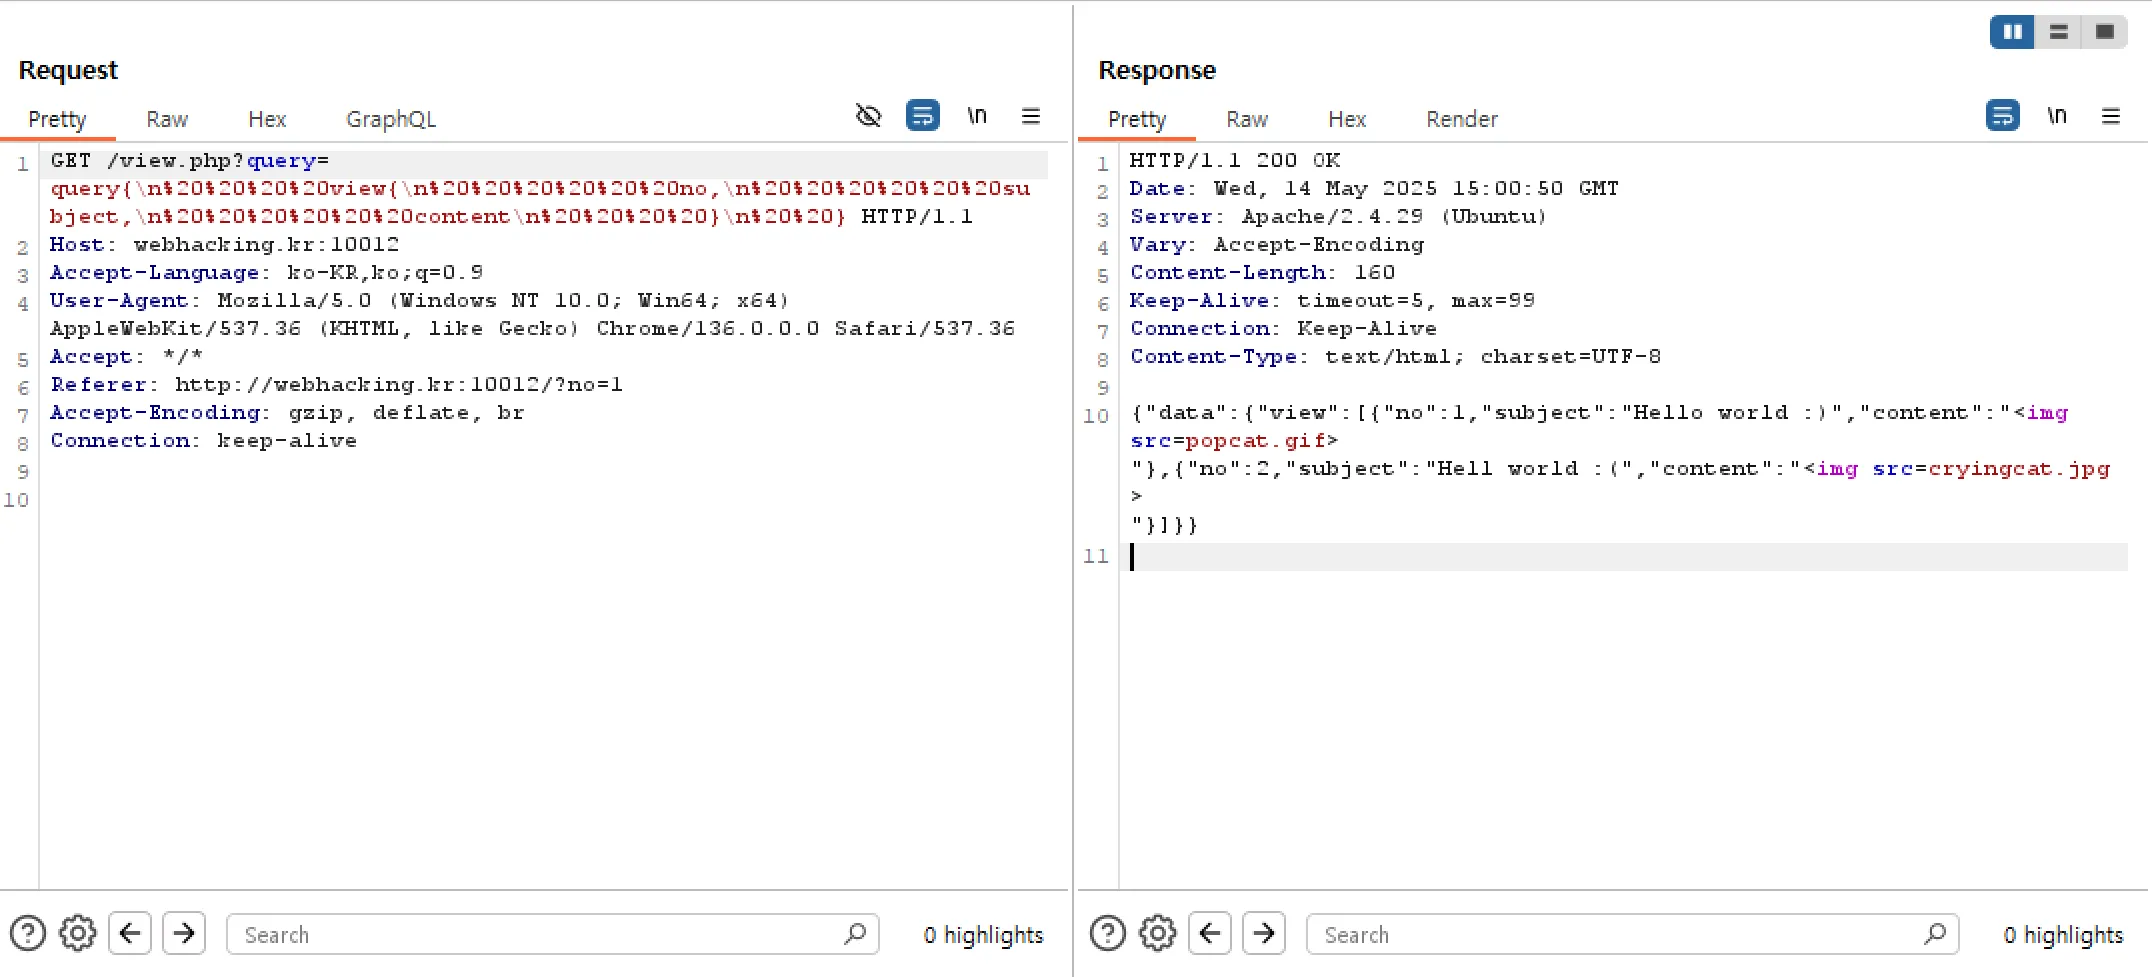Open search settings gear under Response panel
This screenshot has height=977, width=2152.
tap(1158, 933)
